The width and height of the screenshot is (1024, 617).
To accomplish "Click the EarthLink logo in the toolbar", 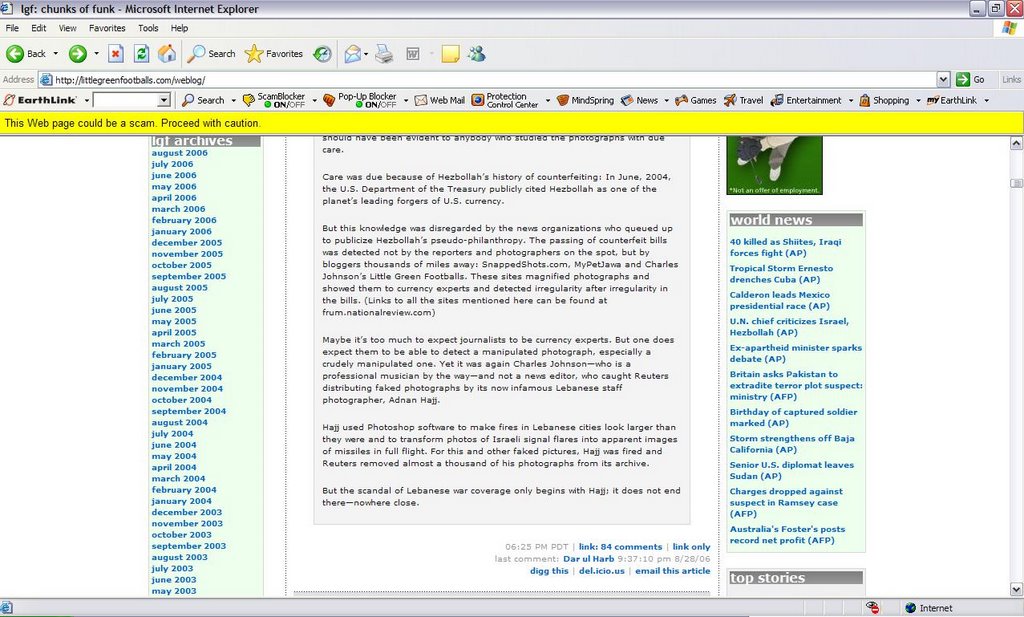I will (x=40, y=100).
